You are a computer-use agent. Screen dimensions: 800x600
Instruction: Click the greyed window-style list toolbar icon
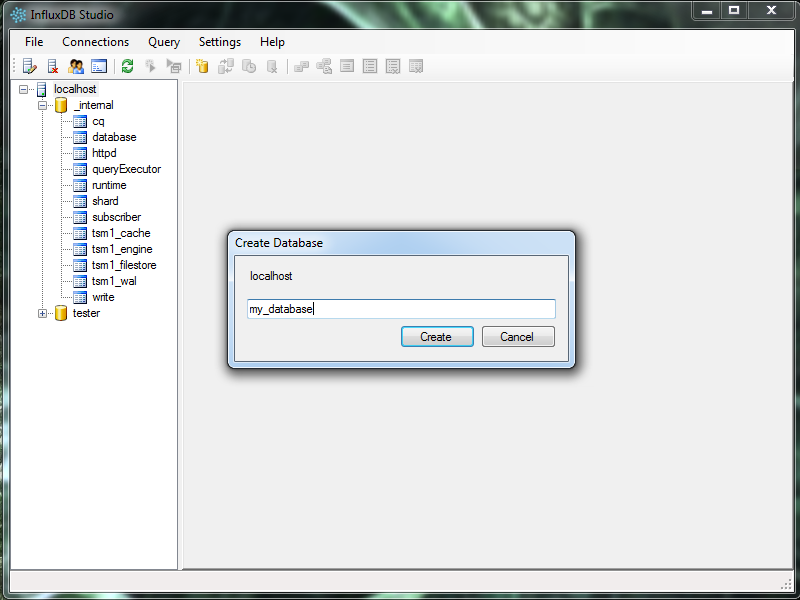click(347, 66)
